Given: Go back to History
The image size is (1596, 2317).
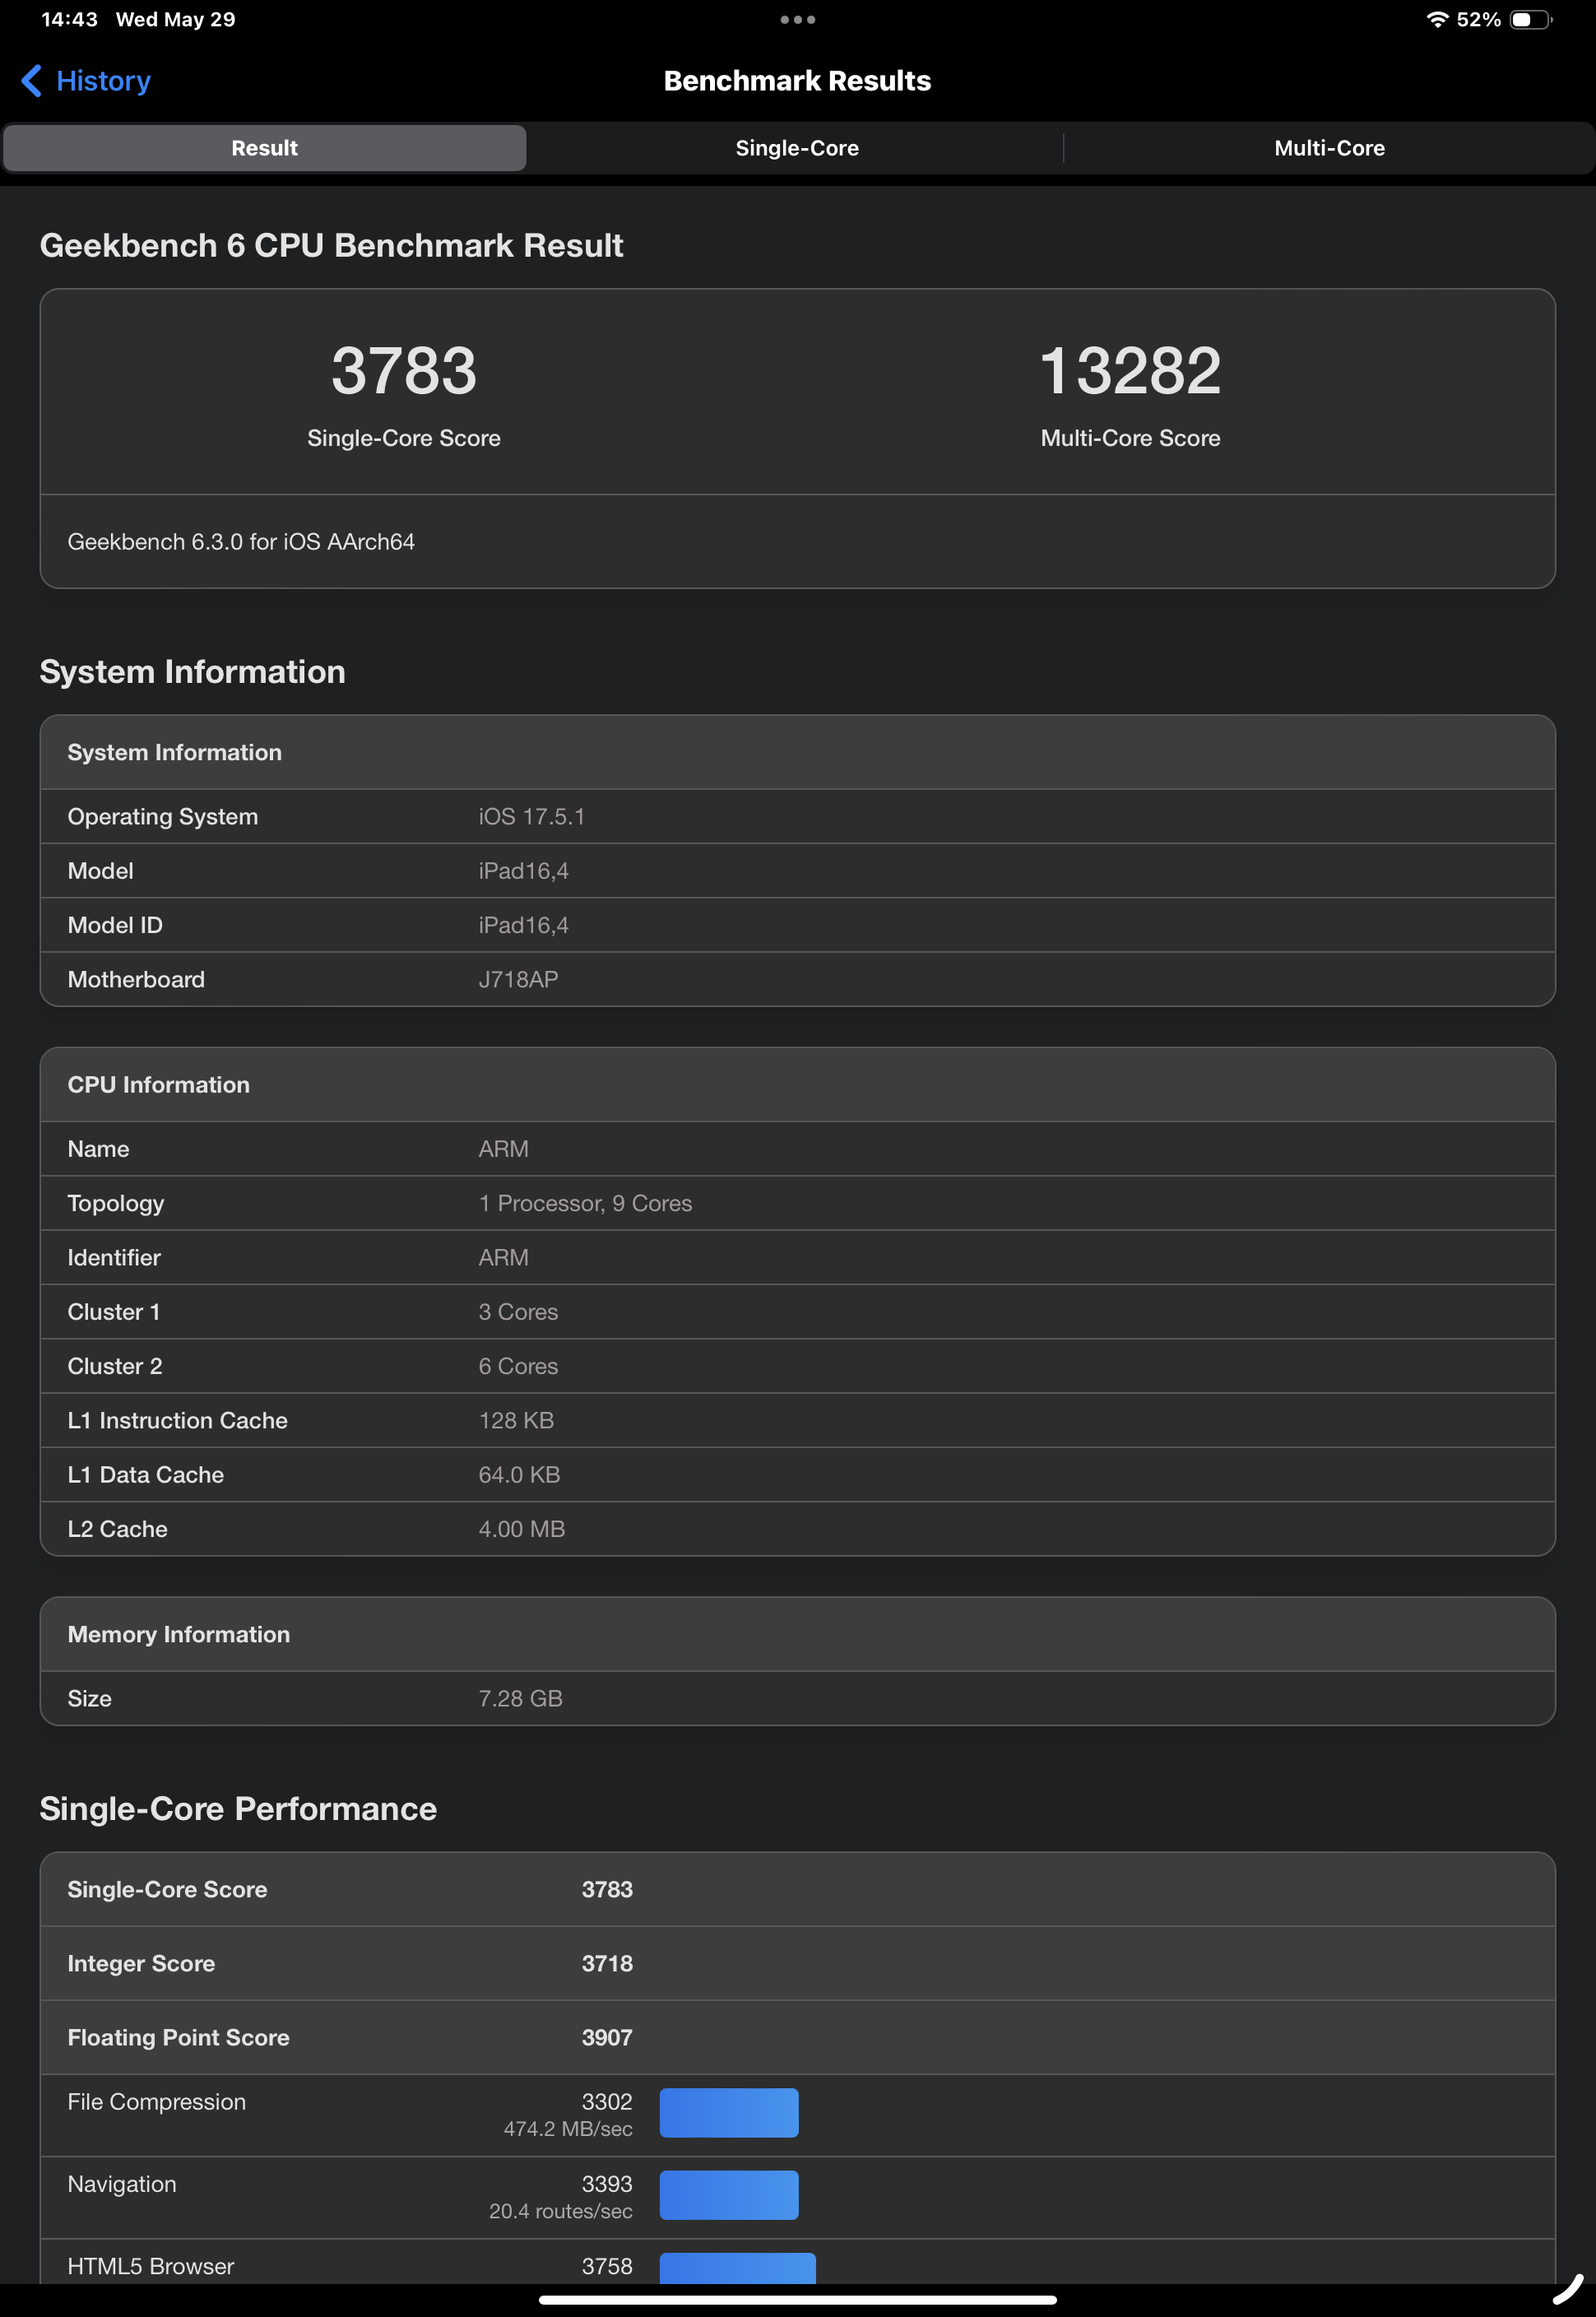Looking at the screenshot, I should (103, 81).
